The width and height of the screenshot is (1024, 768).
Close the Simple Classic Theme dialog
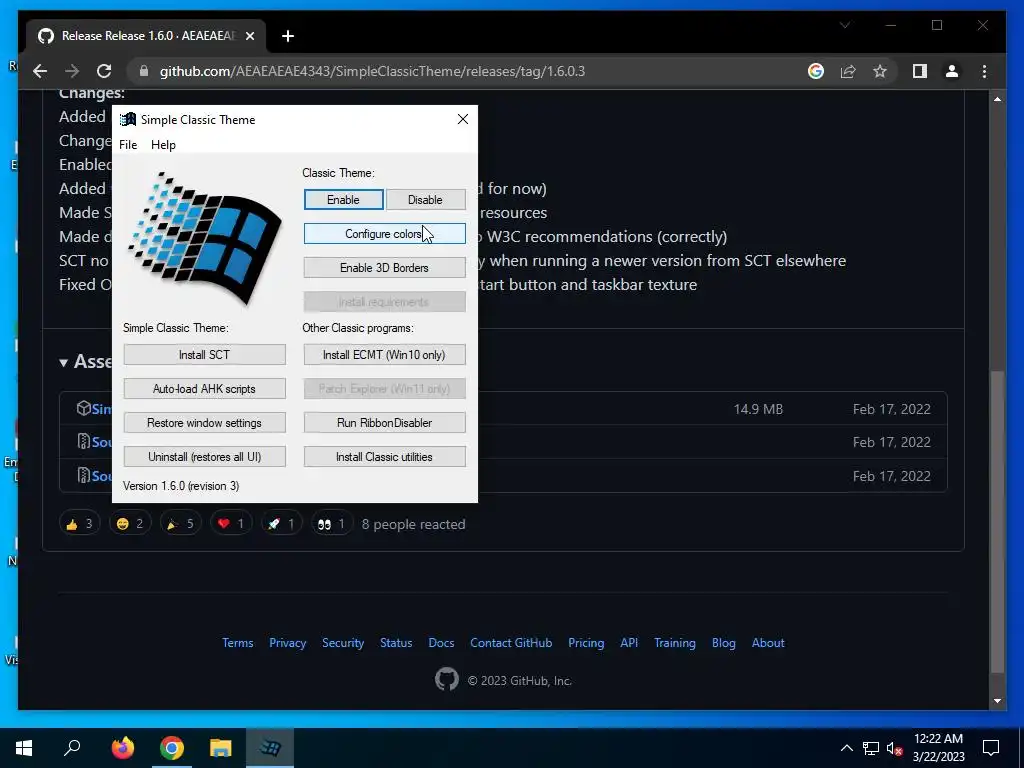pos(462,119)
